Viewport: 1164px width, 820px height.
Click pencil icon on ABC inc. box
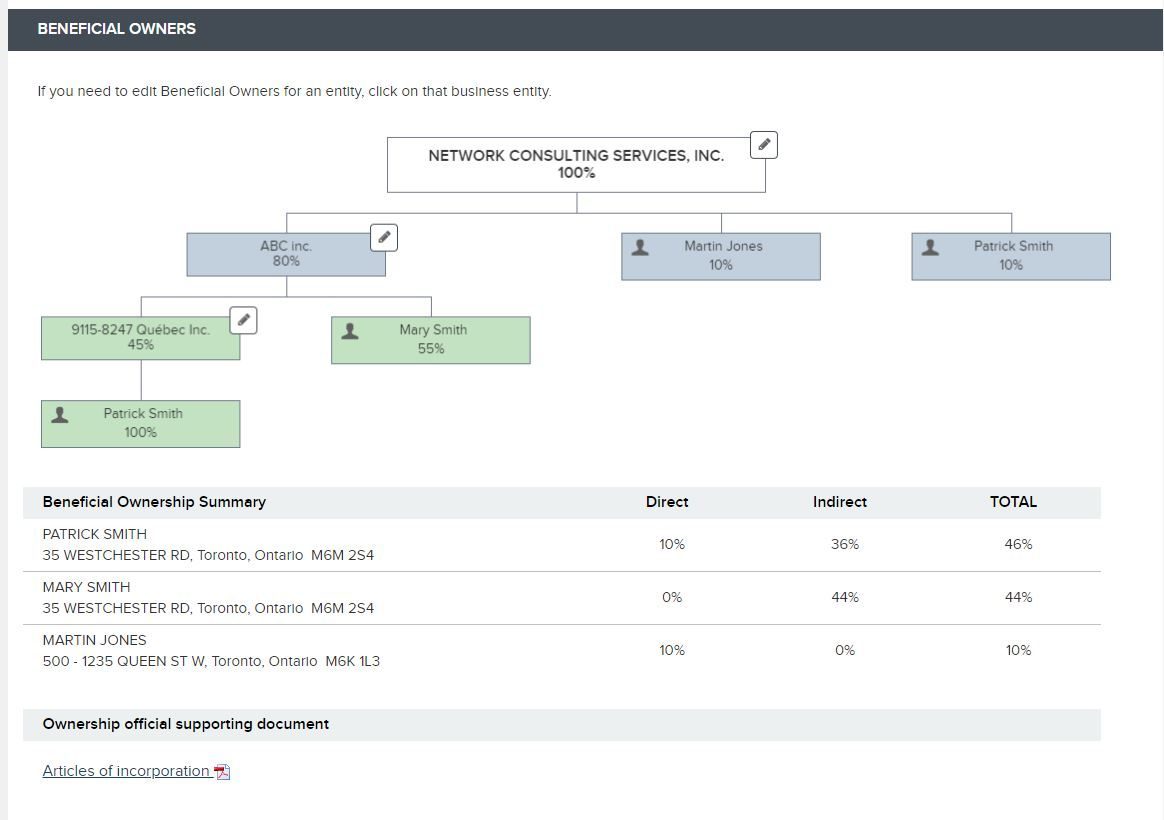pos(384,237)
